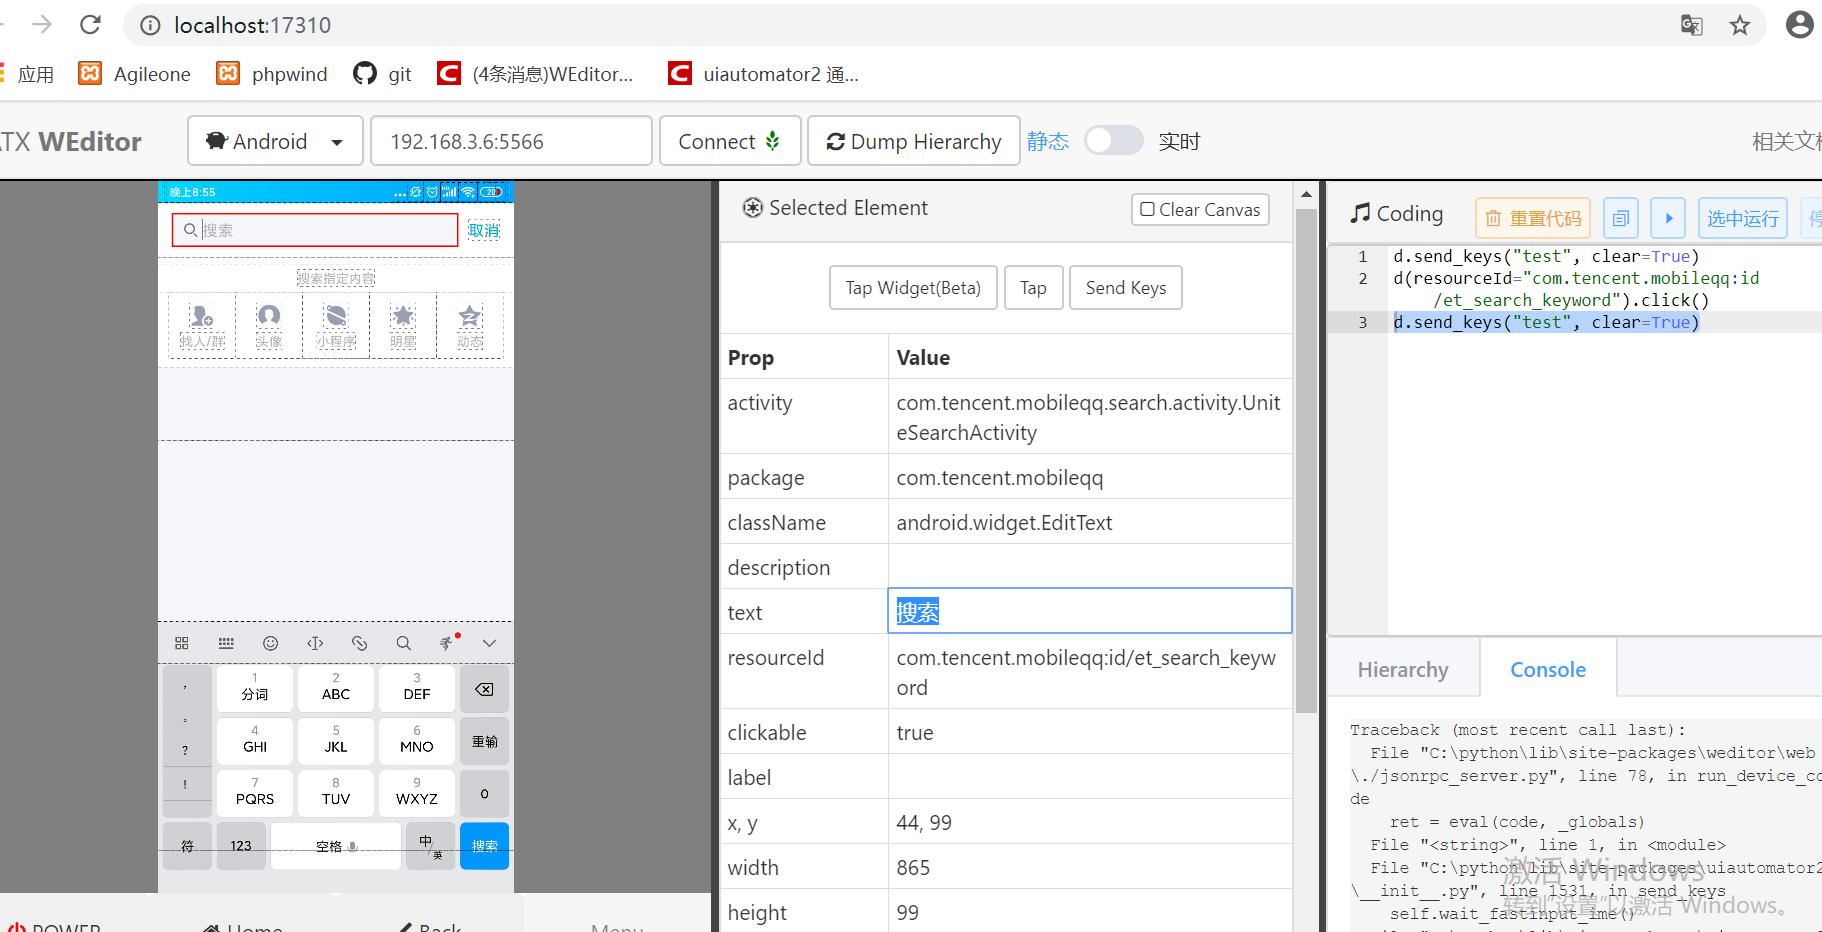Tap the phone search box
Viewport: 1822px width, 932px height.
coord(315,230)
